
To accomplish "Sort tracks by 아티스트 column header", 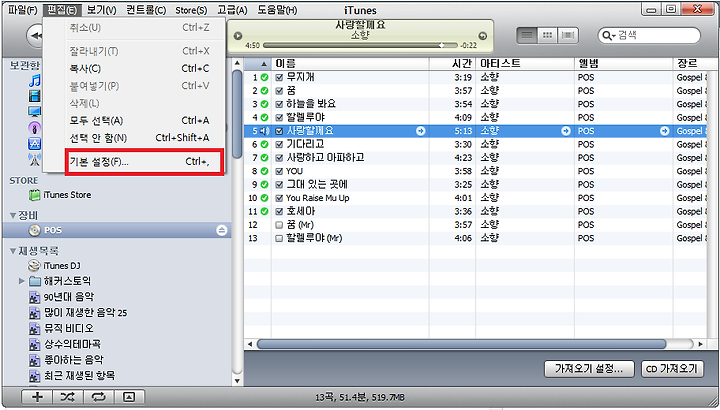I will click(x=525, y=64).
